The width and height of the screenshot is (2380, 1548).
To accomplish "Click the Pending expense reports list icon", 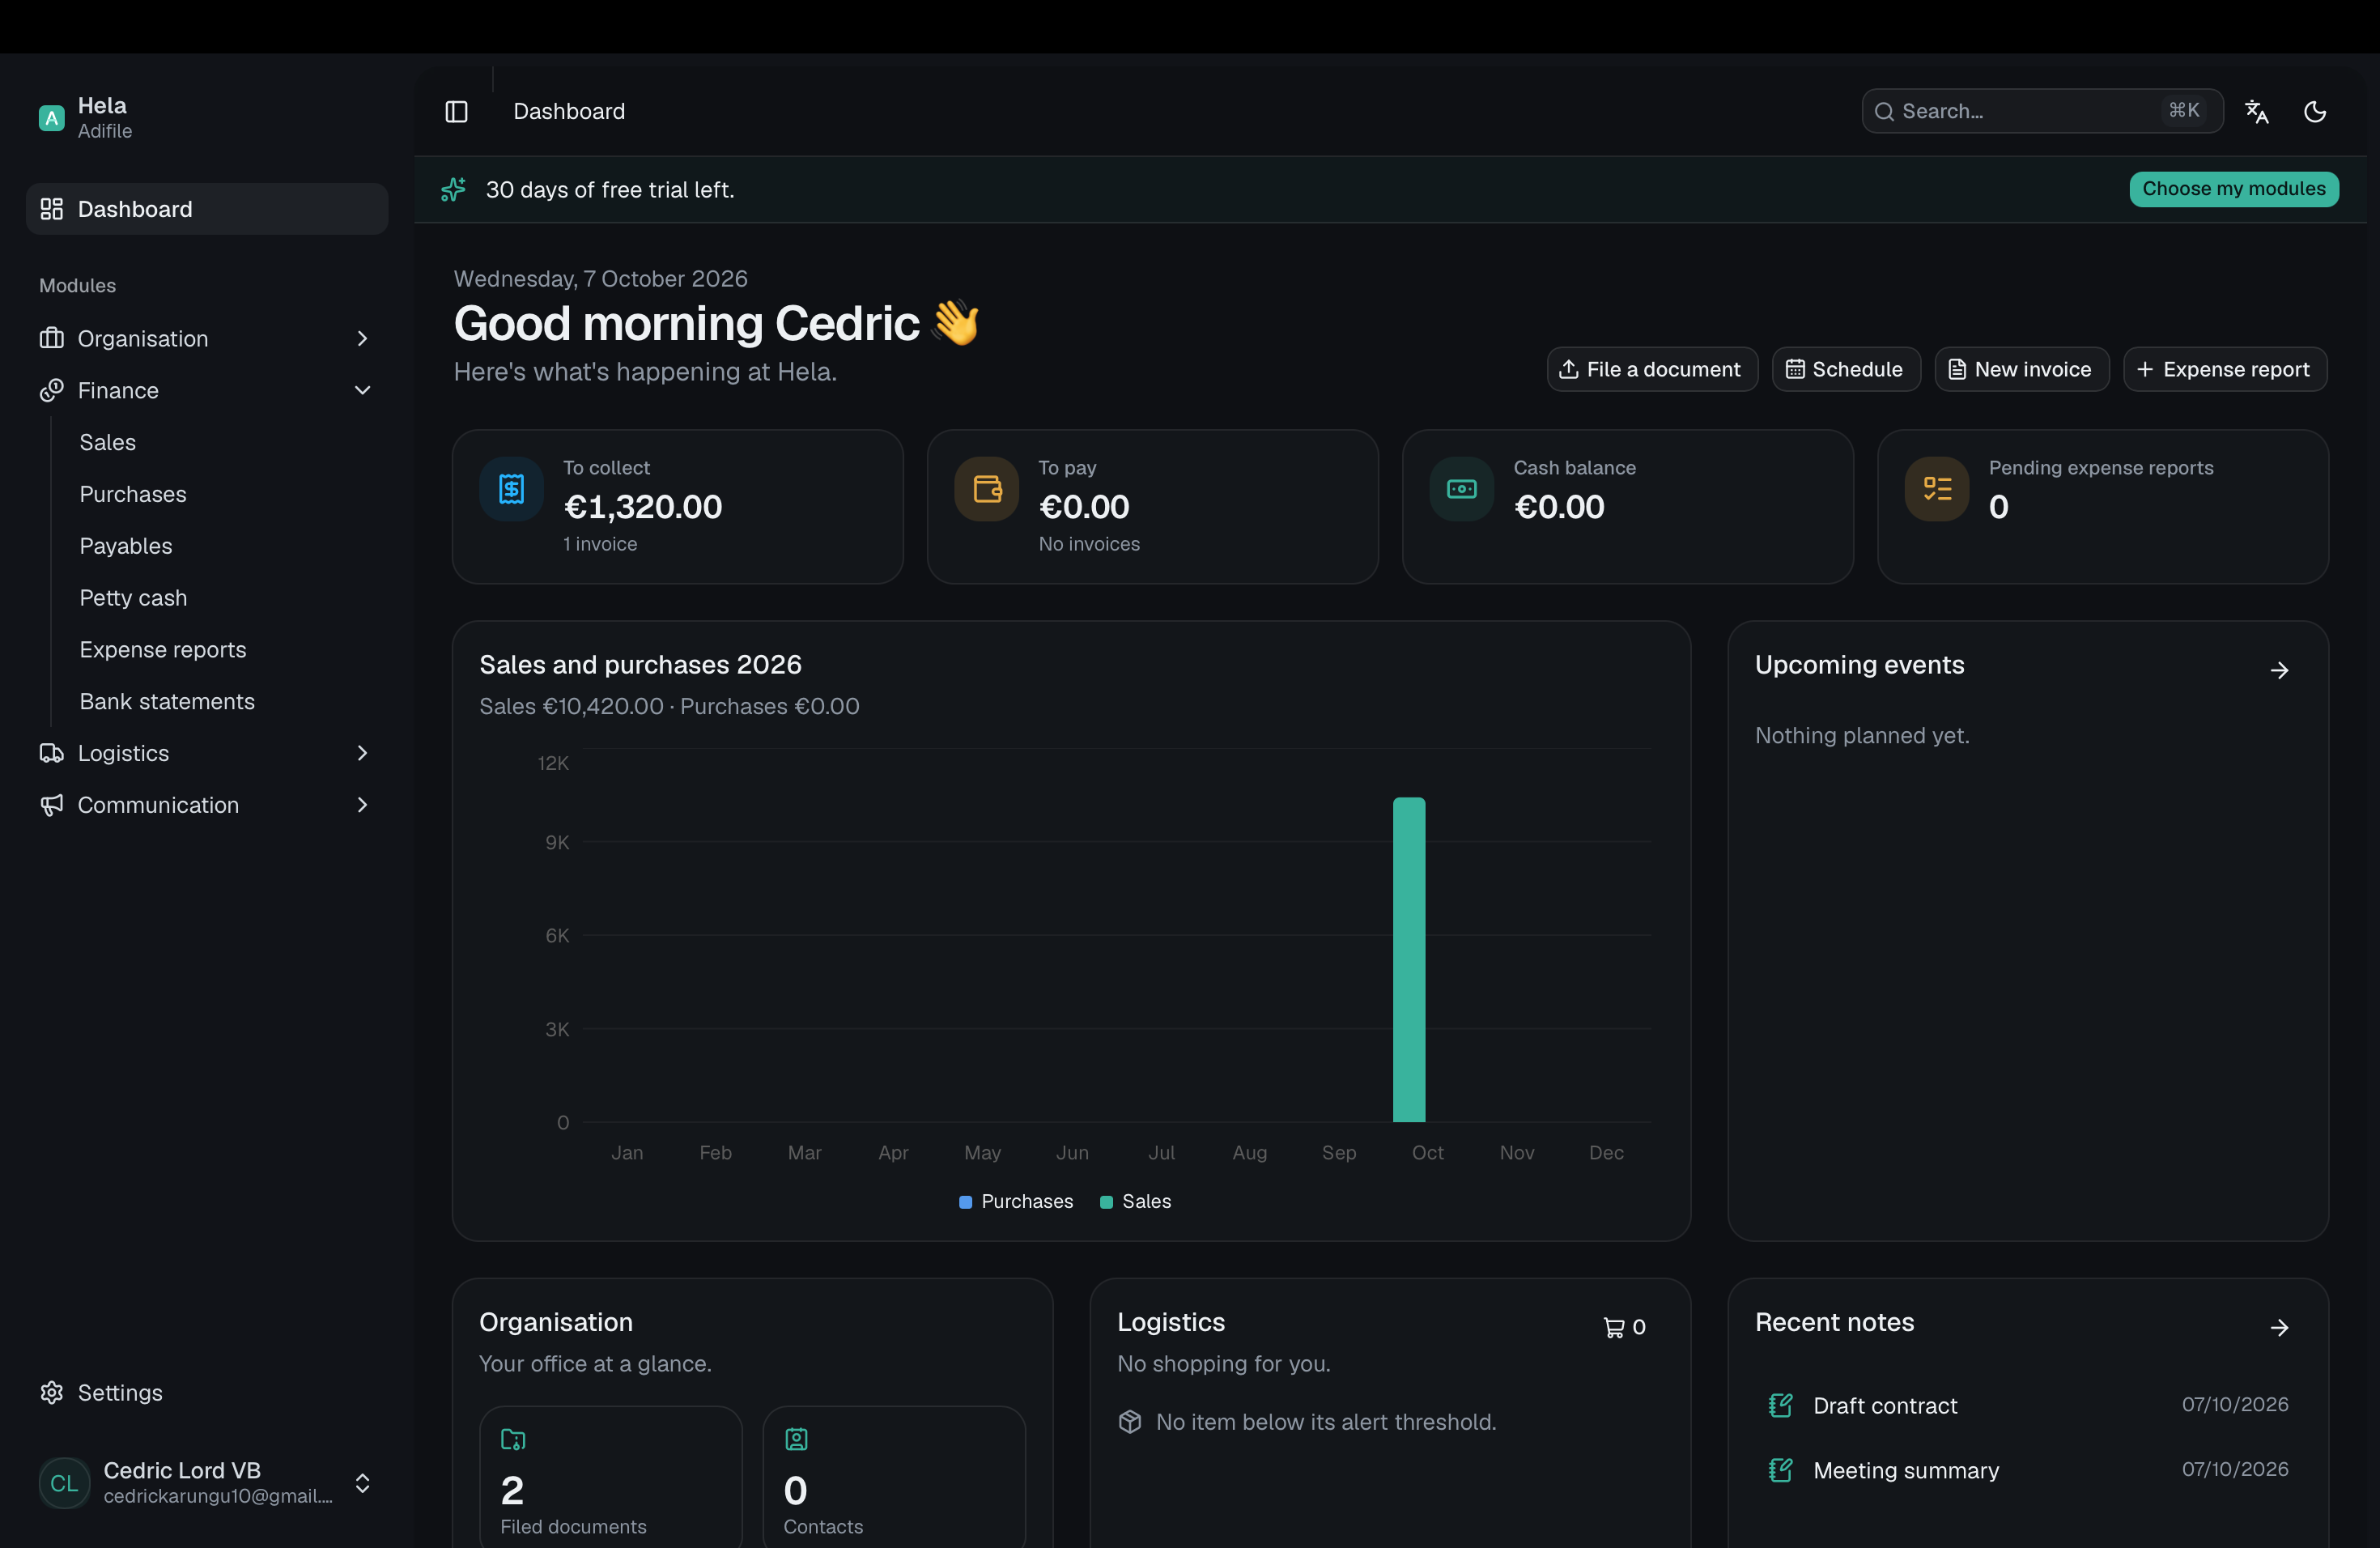I will click(1936, 488).
